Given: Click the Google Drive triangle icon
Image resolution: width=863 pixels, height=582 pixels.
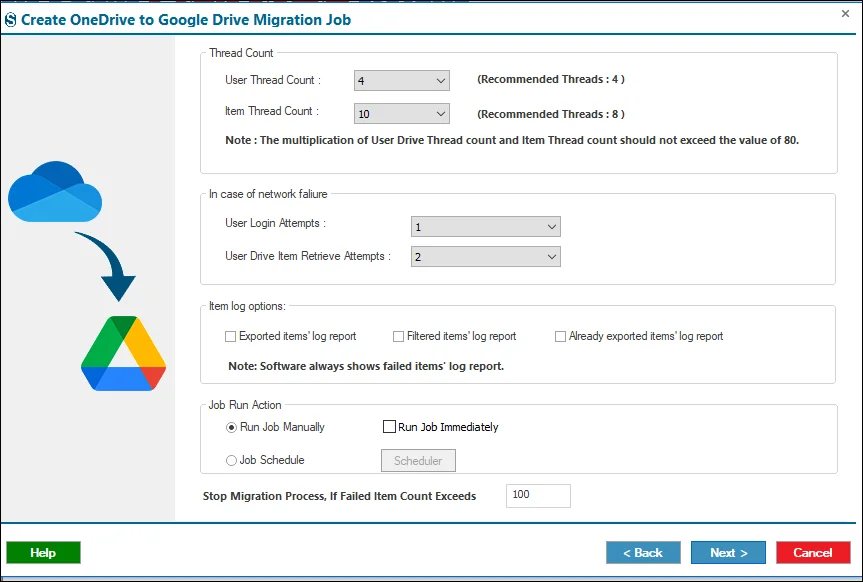Looking at the screenshot, I should coord(123,353).
